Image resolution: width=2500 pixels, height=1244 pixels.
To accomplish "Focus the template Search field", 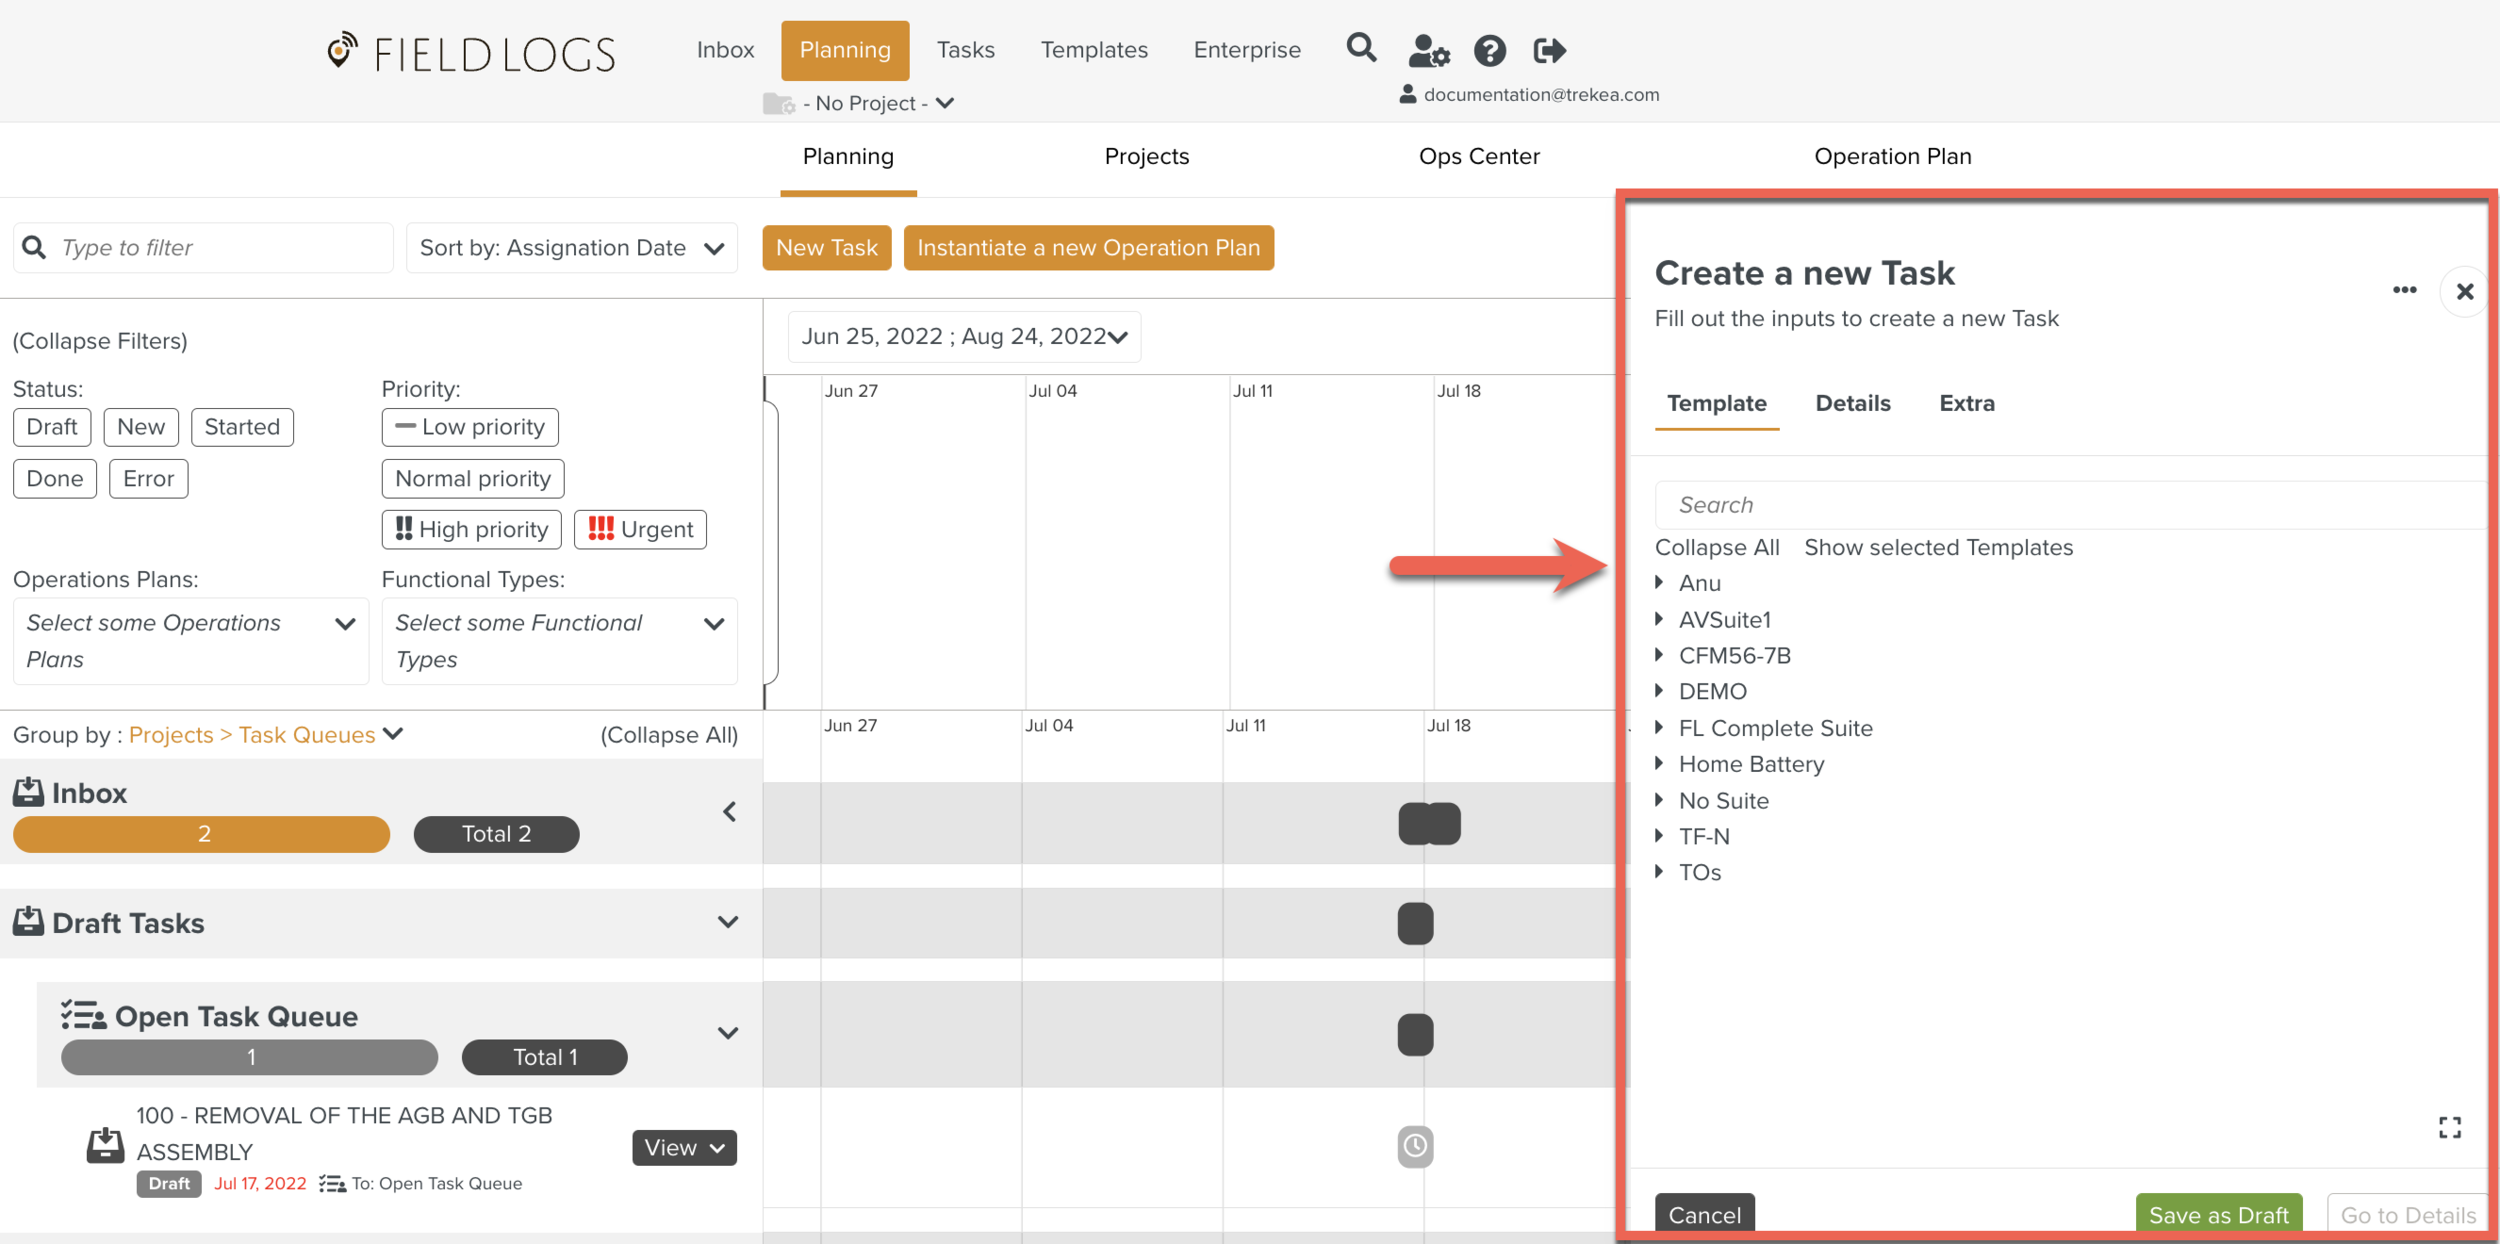I will pos(2070,505).
